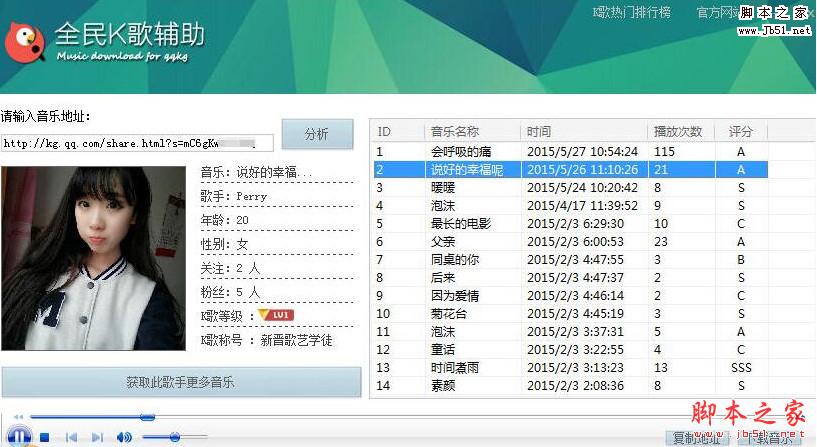Sort by 时间 column header
The image size is (817, 447).
584,131
